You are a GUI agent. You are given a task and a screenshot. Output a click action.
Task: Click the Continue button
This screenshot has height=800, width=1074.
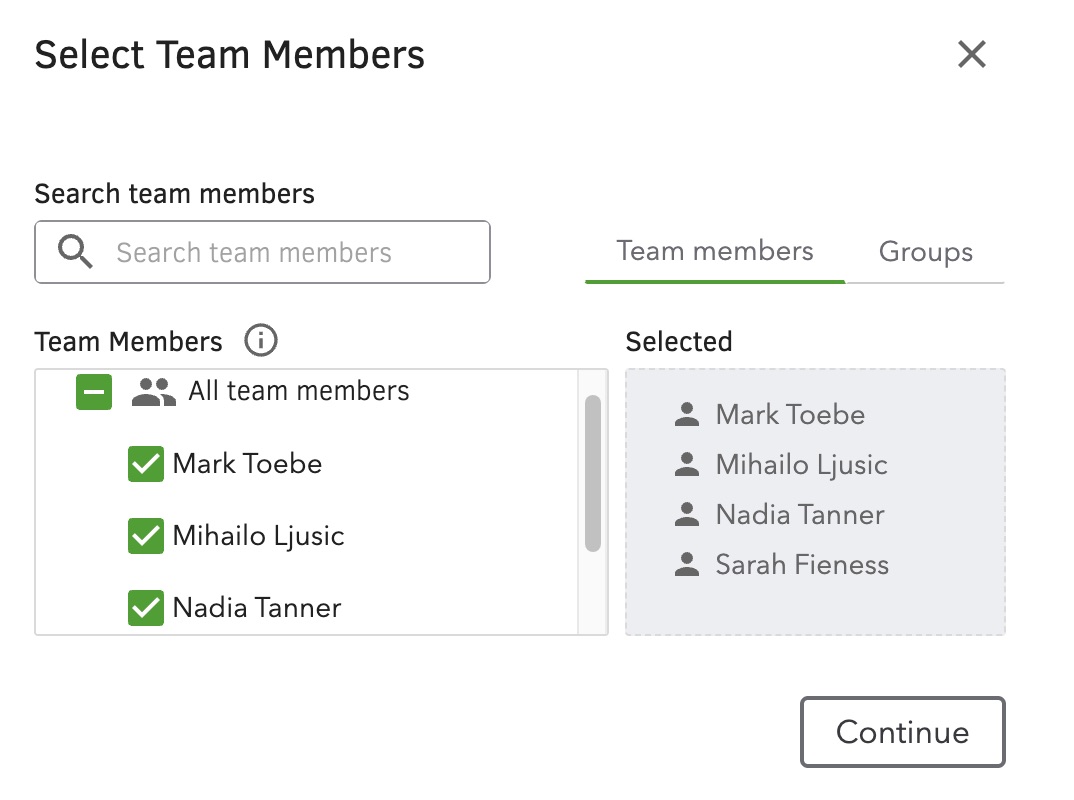902,731
